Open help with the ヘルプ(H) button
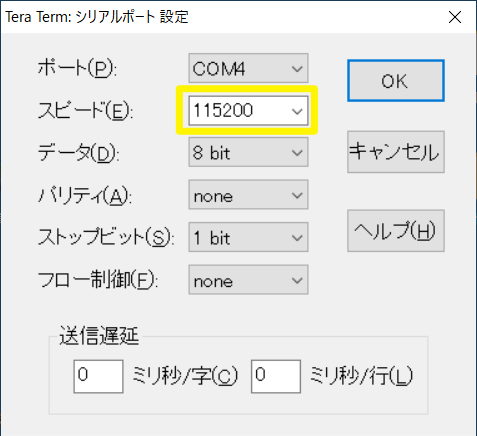Viewport: 477px width, 436px height. (x=396, y=231)
